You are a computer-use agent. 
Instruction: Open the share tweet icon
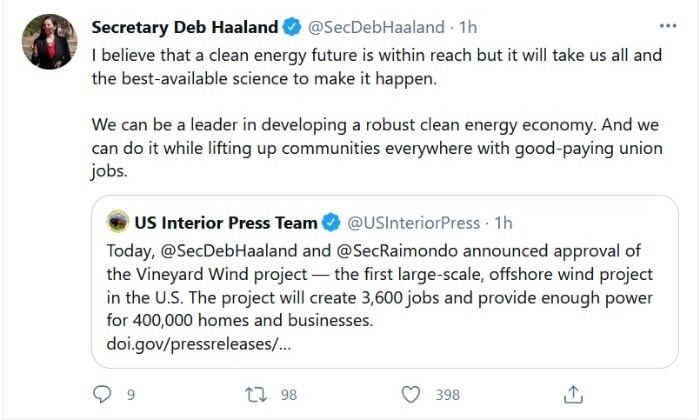[573, 395]
